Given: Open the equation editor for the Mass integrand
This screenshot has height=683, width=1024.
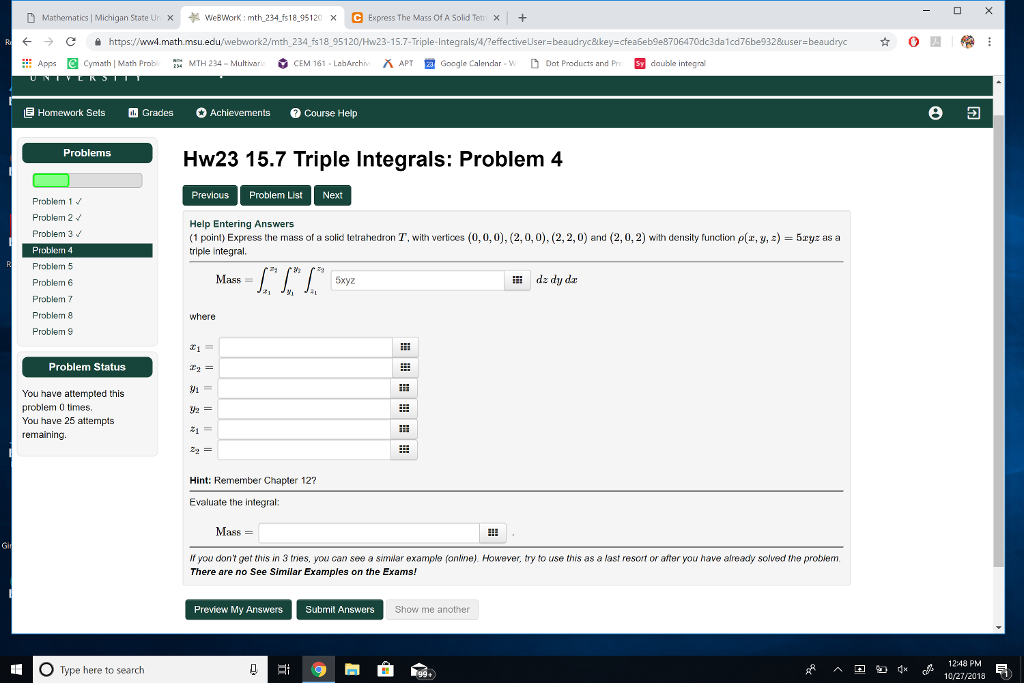Looking at the screenshot, I should pyautogui.click(x=517, y=280).
